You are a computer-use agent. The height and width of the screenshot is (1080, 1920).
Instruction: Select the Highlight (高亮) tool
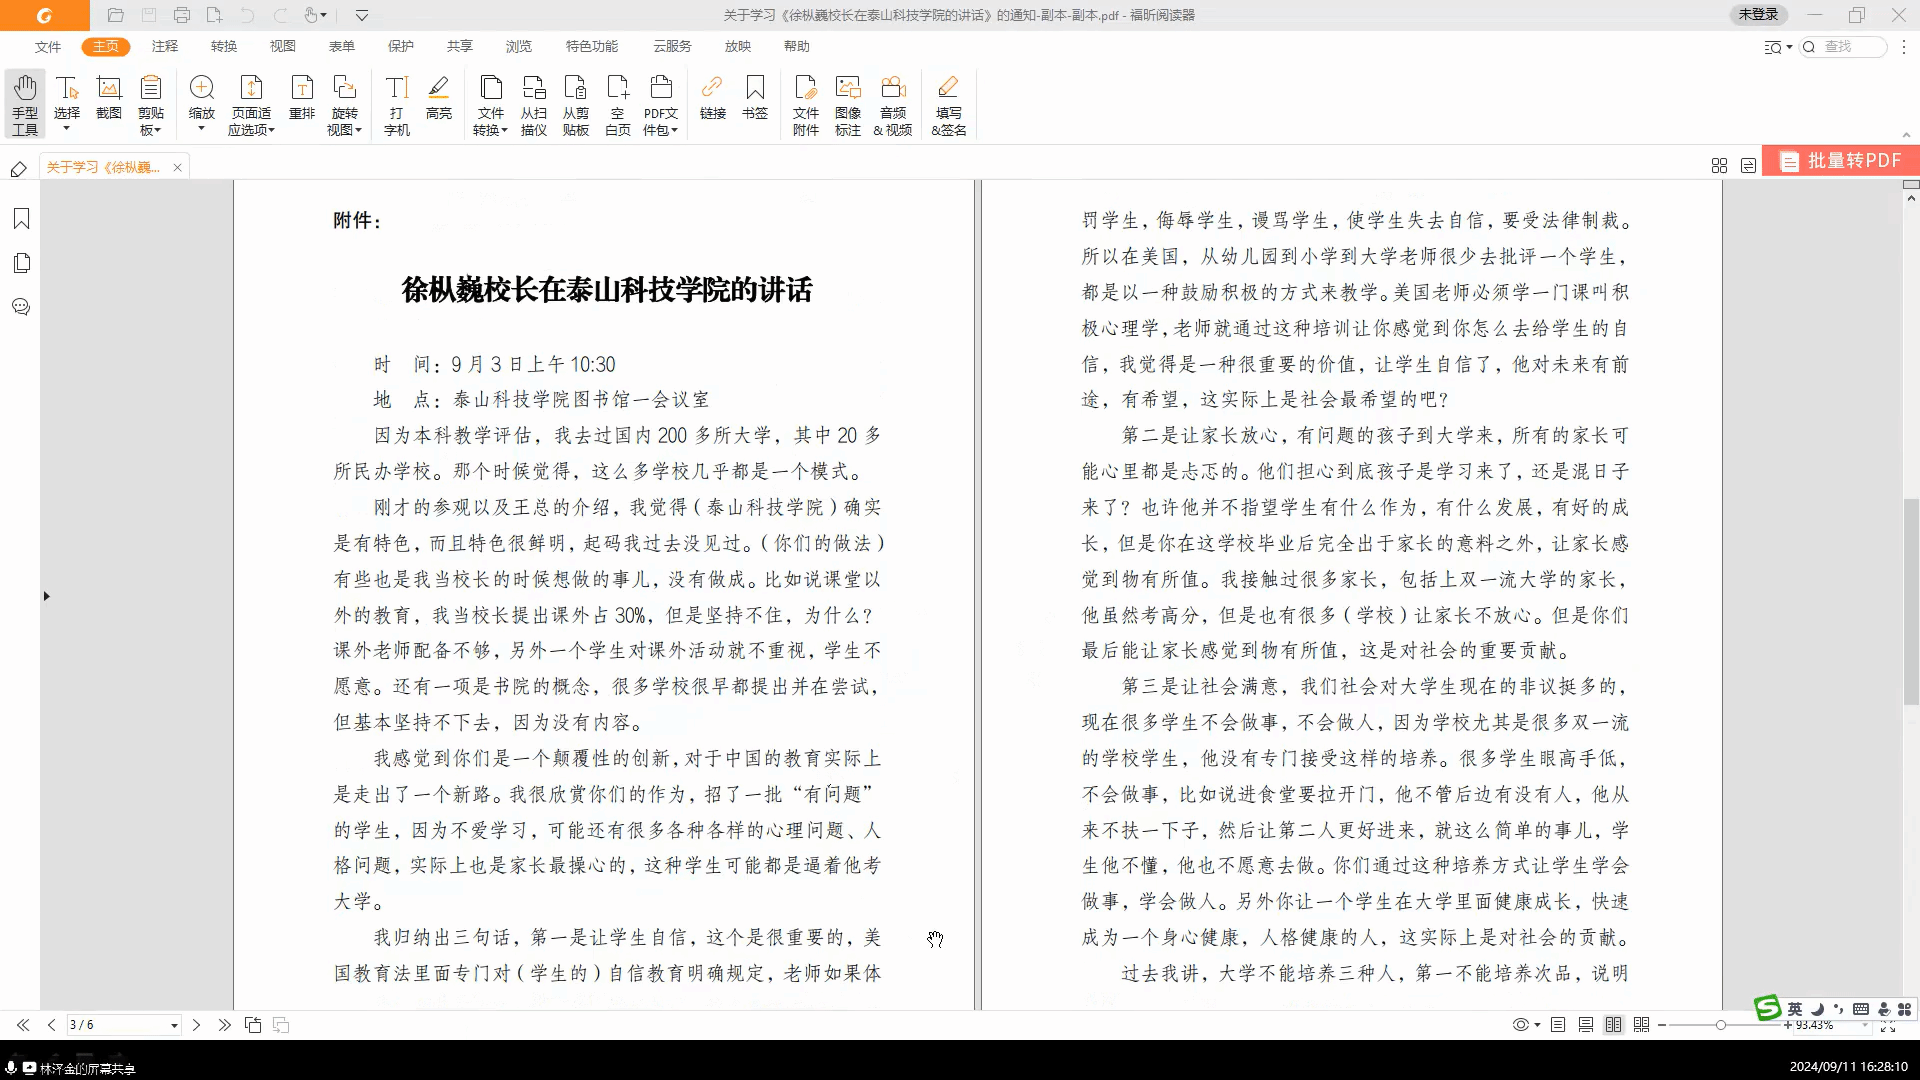click(x=438, y=98)
